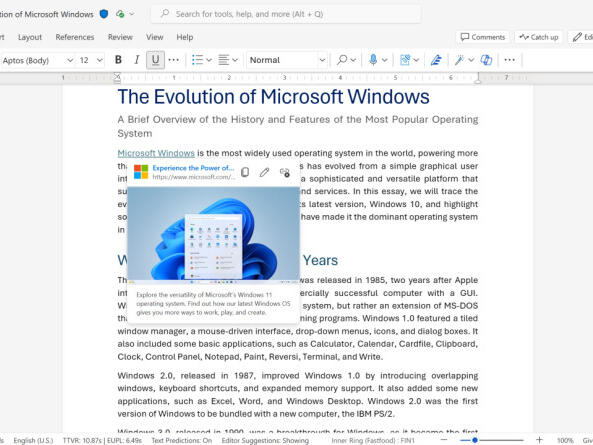This screenshot has width=593, height=445.
Task: Click the ruler left indent marker
Action: coord(117,78)
